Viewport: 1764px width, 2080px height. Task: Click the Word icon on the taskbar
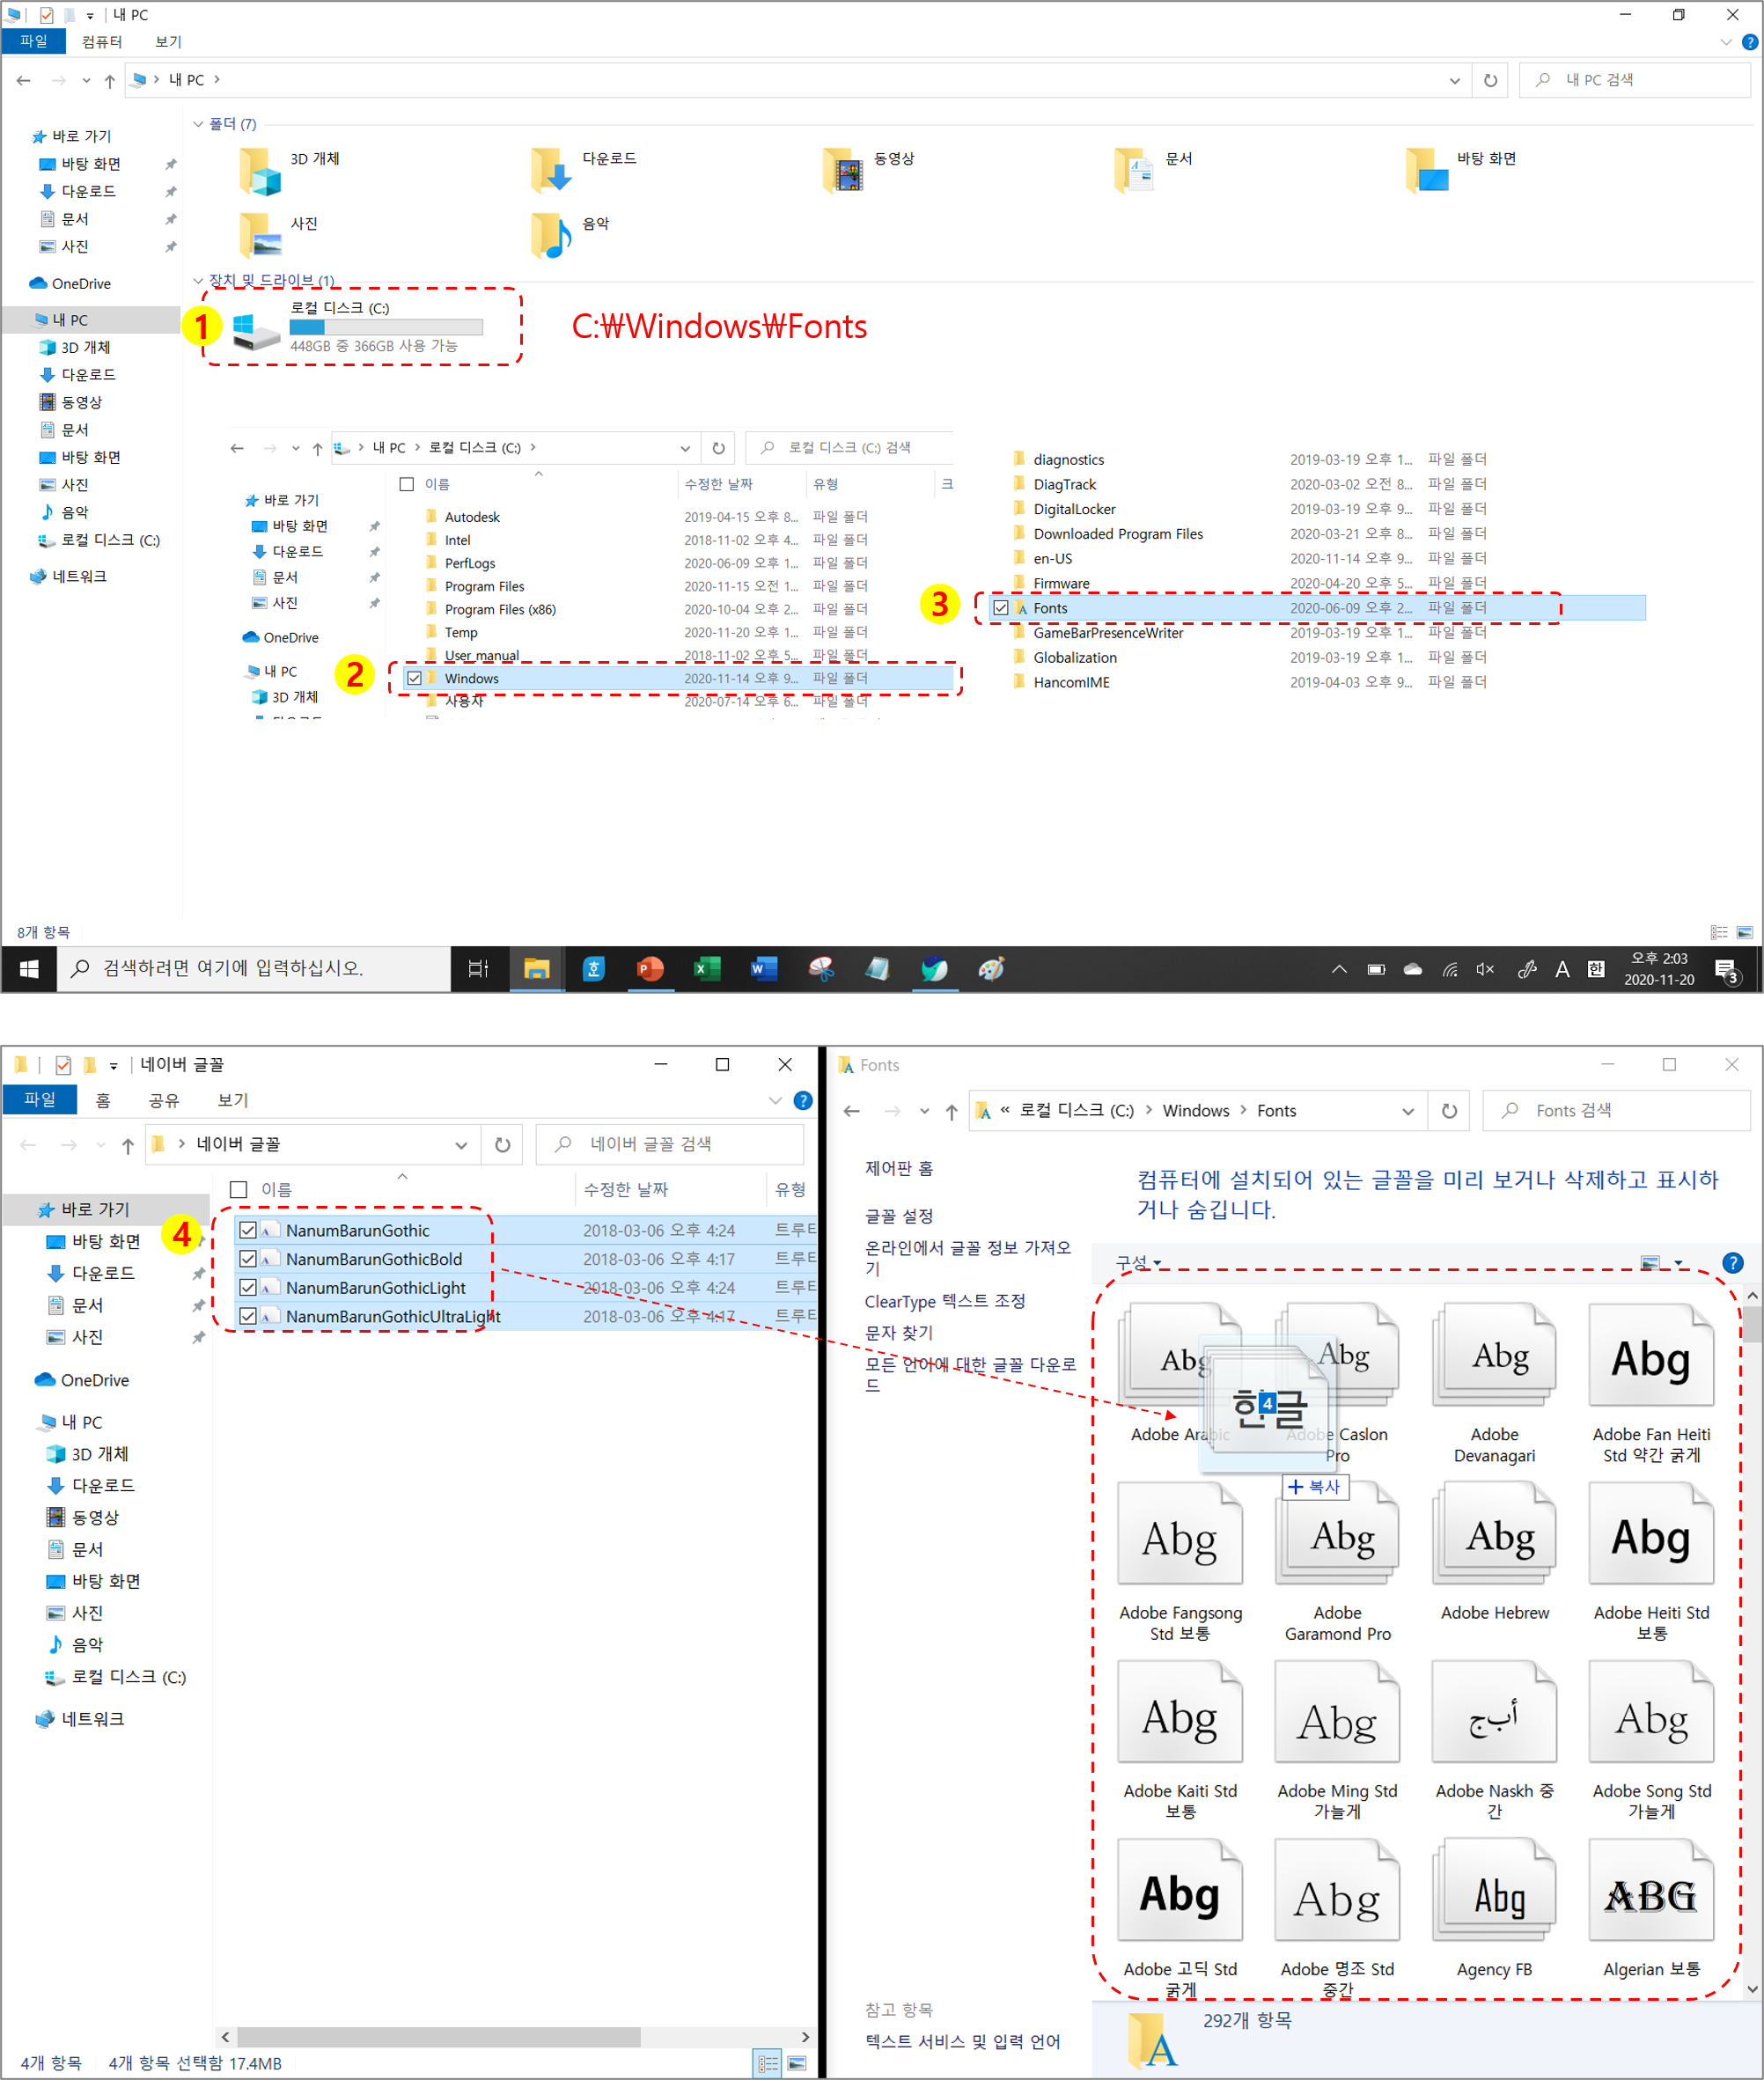pos(764,968)
